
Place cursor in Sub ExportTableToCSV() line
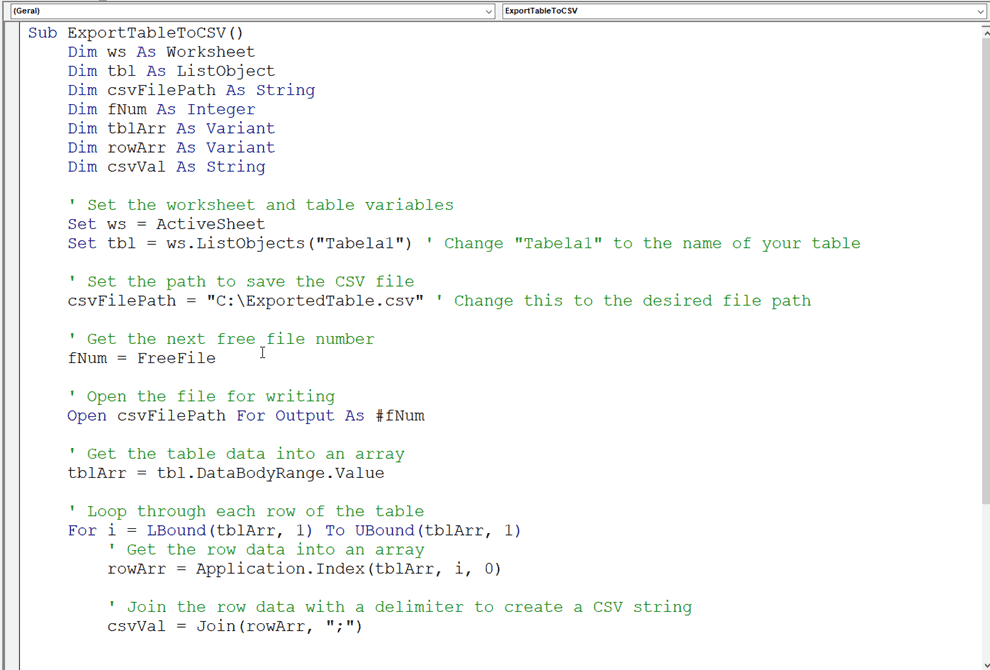pos(136,33)
